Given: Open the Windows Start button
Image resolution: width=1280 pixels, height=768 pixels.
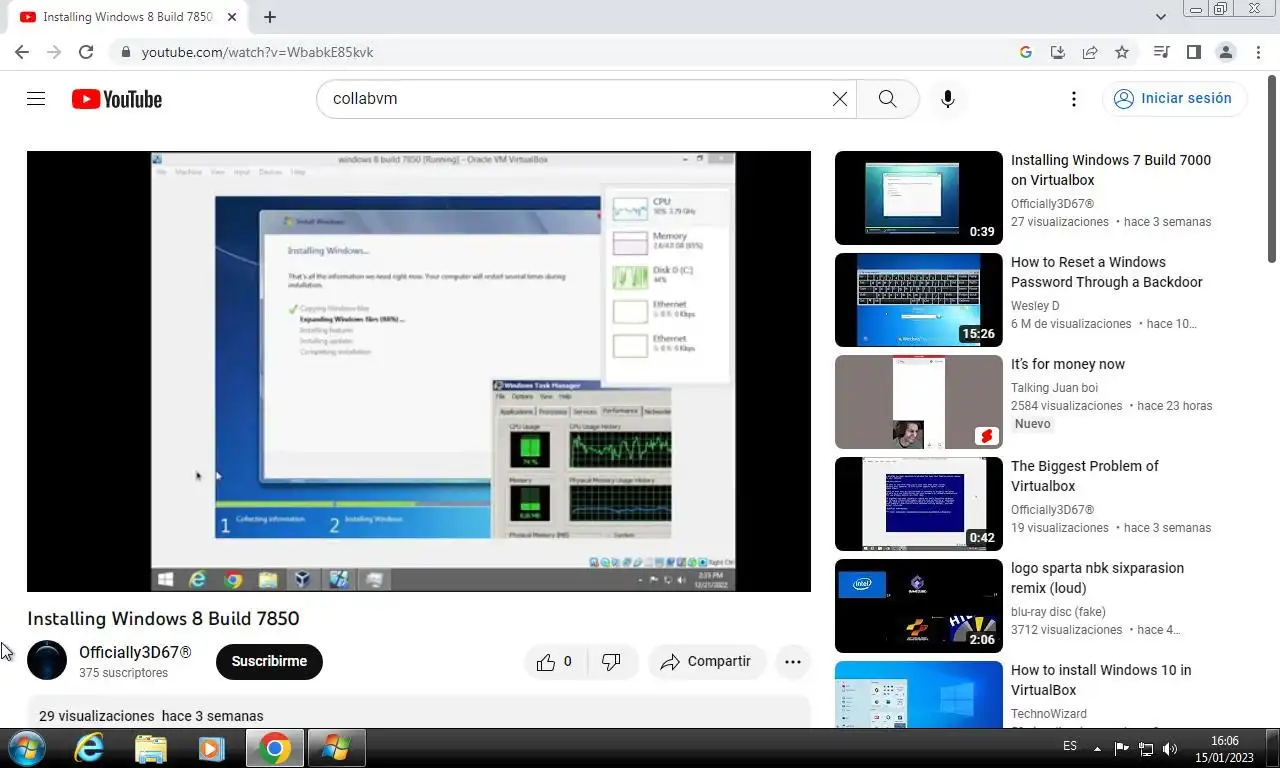Looking at the screenshot, I should pos(25,748).
